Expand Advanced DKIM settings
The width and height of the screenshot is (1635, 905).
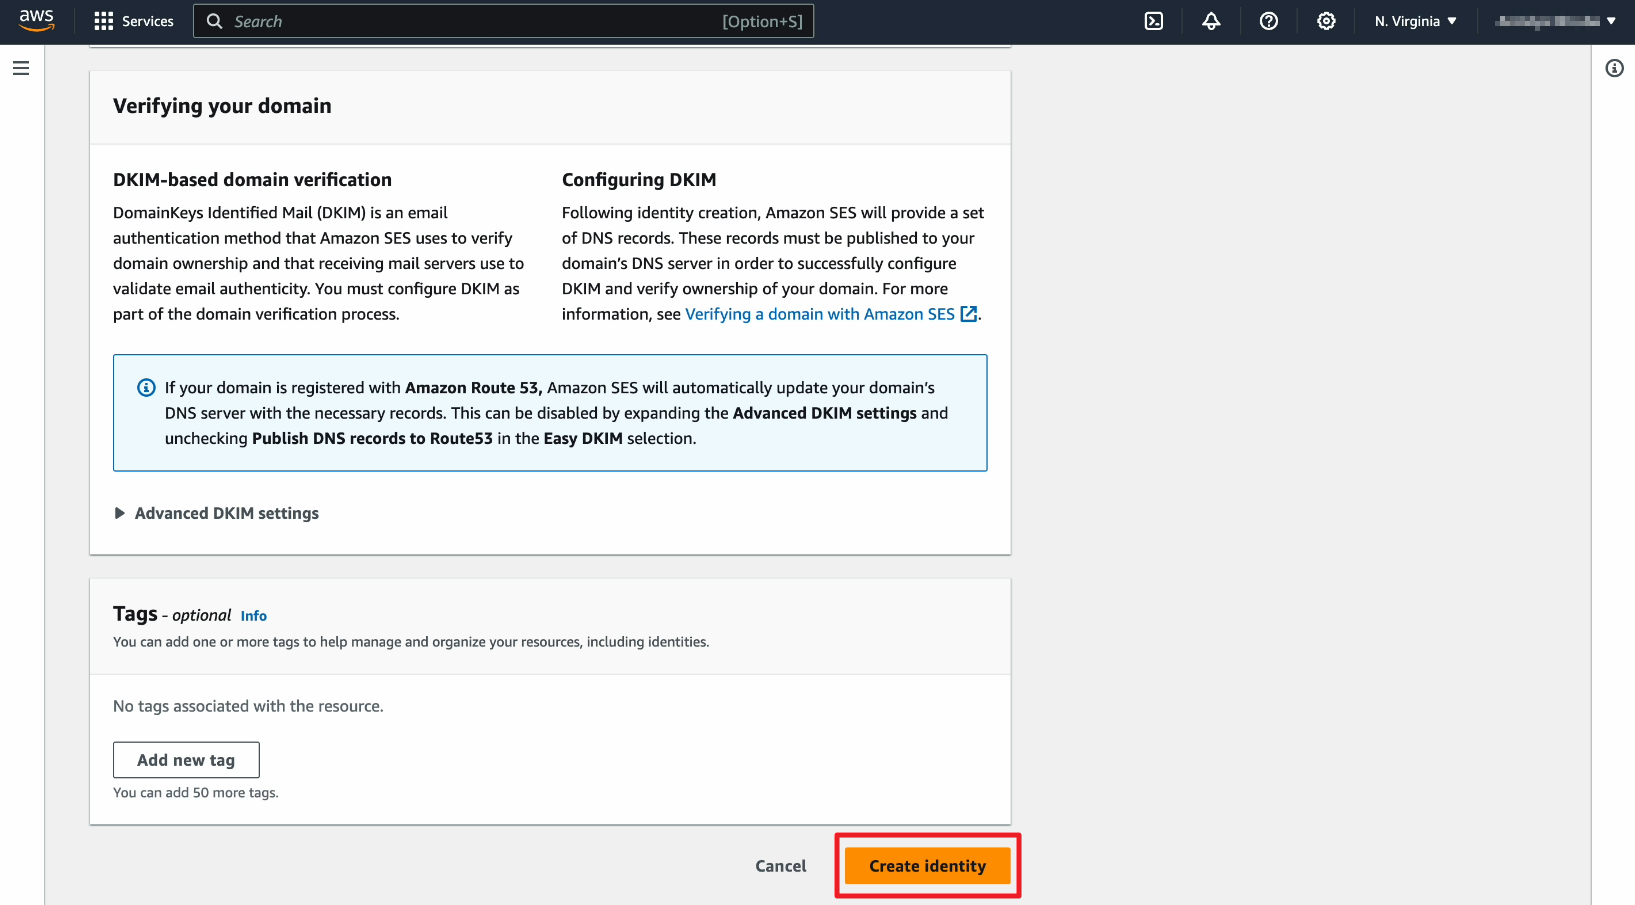coord(226,513)
